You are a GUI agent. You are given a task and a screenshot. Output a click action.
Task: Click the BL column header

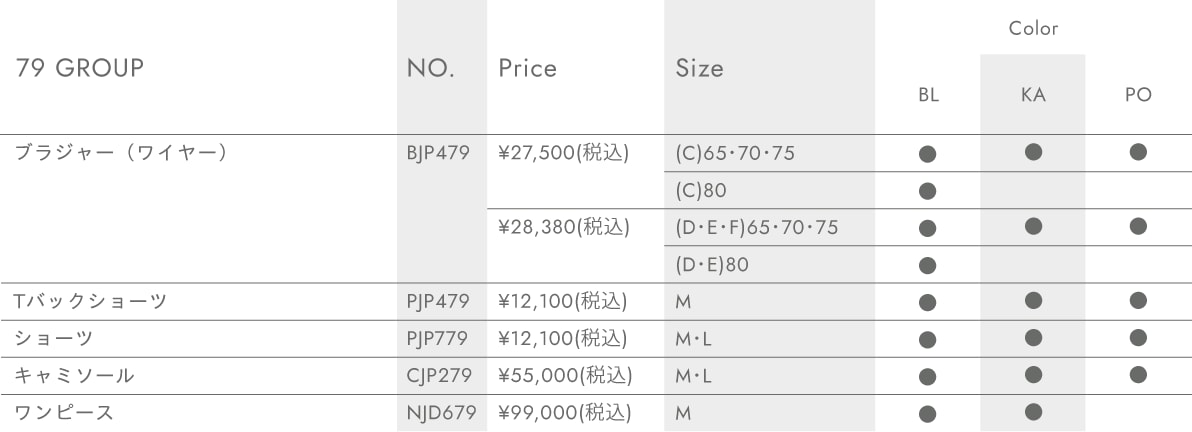(928, 95)
